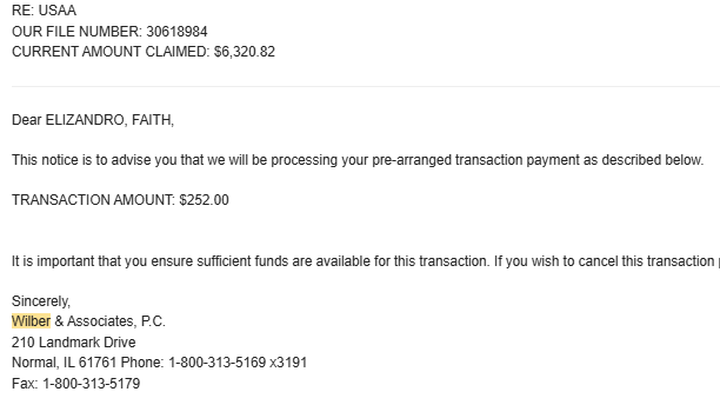Click the label CURRENT AMOUNT CLAIMED

click(x=111, y=51)
